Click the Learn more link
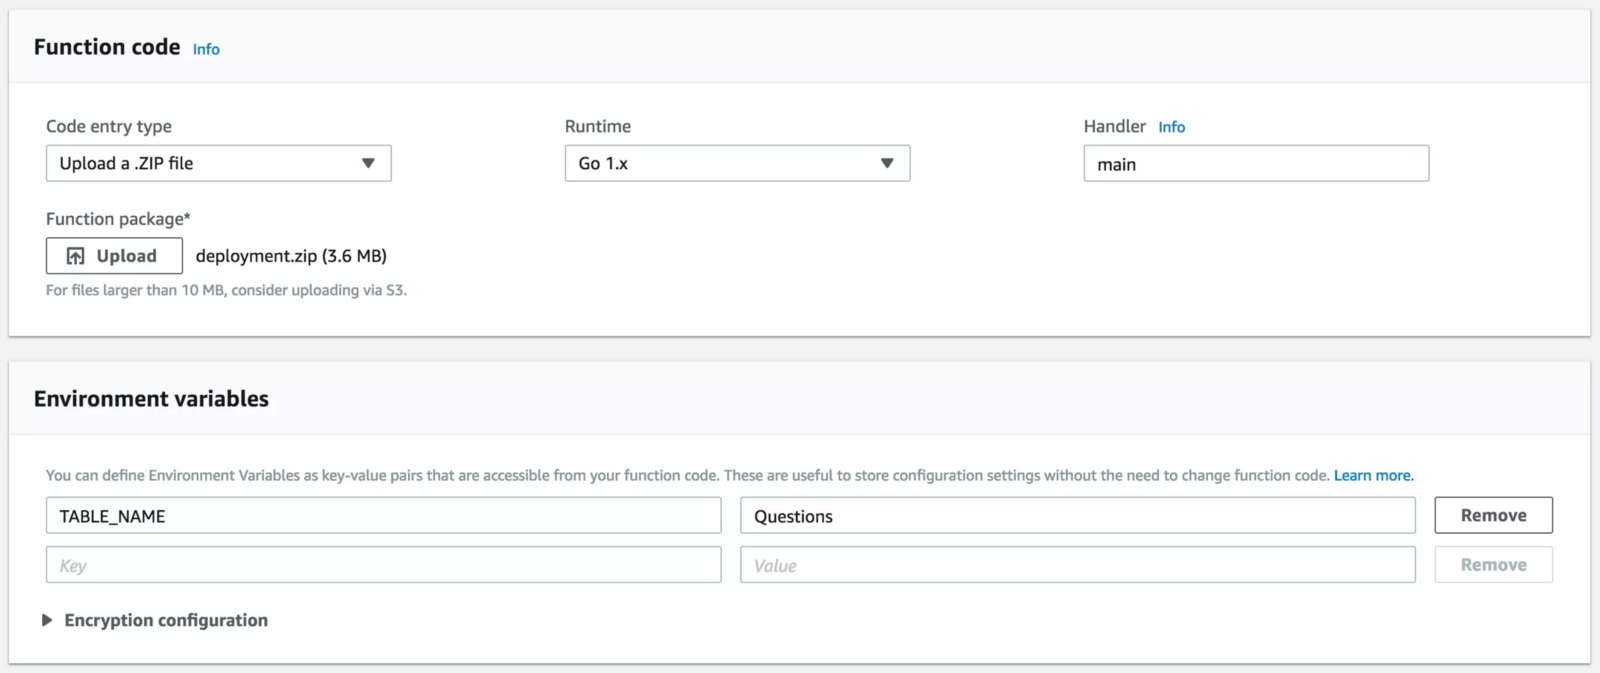This screenshot has width=1600, height=673. [1373, 475]
